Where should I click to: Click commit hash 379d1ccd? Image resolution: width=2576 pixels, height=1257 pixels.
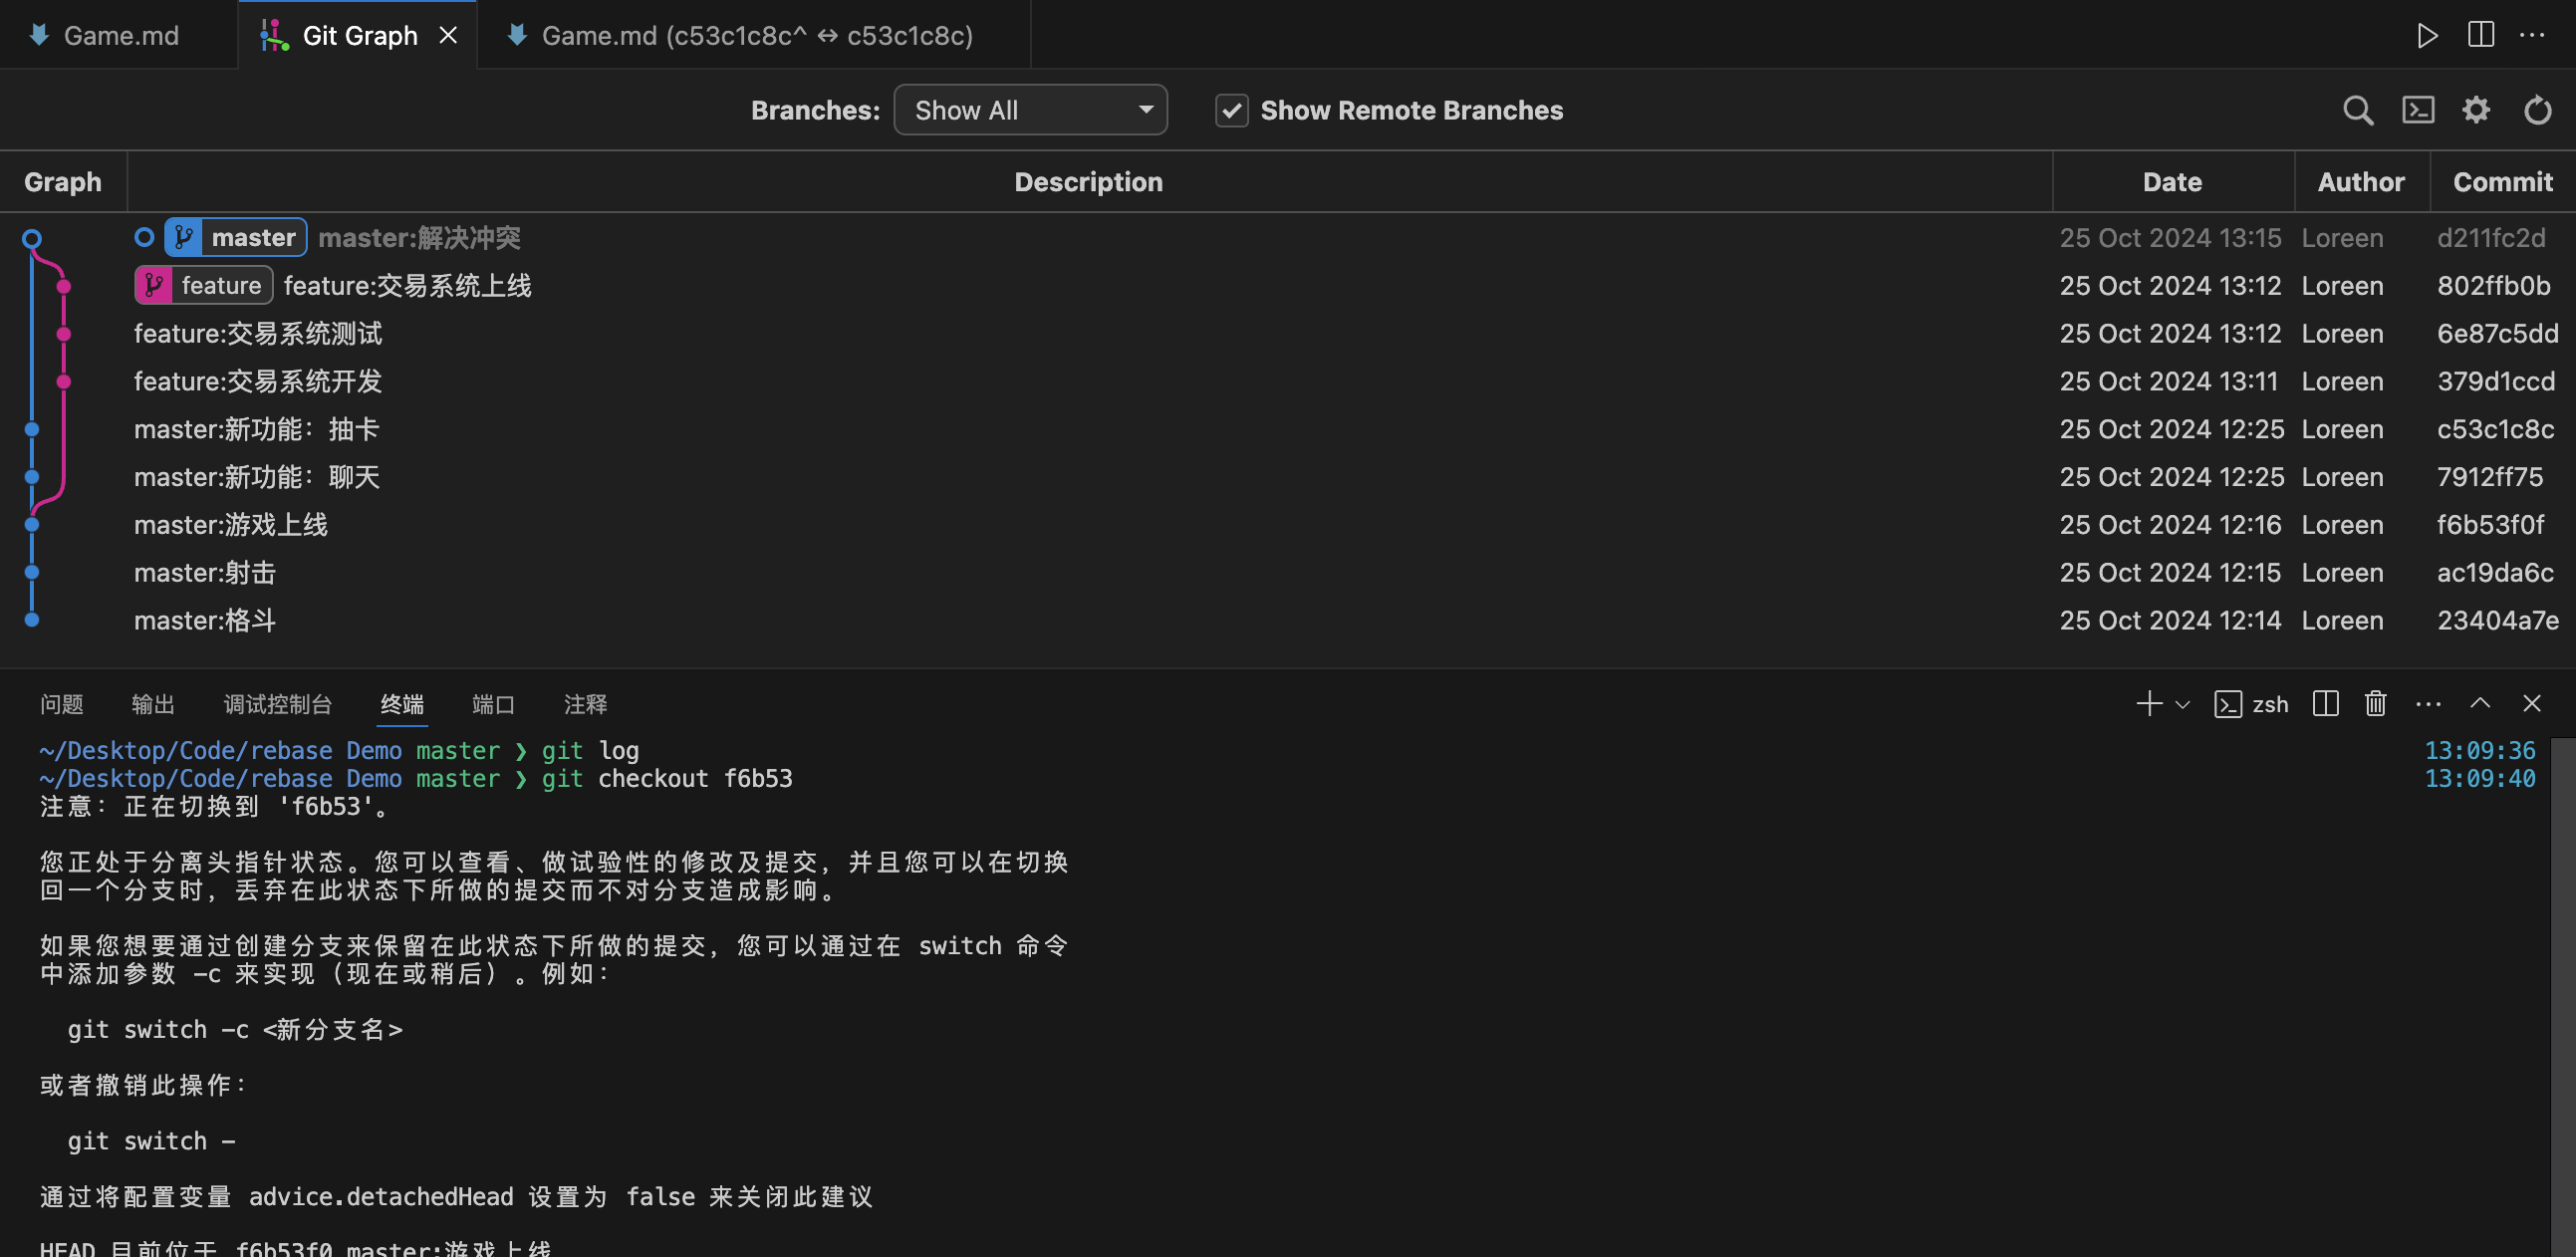coord(2495,382)
